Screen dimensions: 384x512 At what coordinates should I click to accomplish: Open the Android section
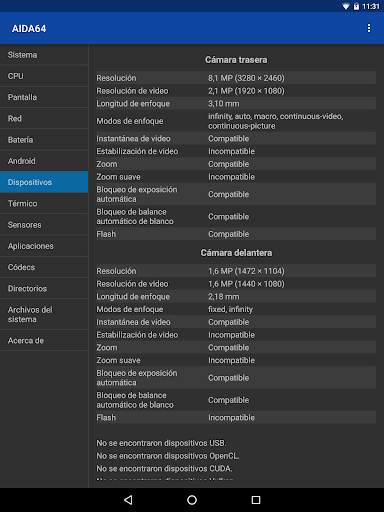[44, 161]
